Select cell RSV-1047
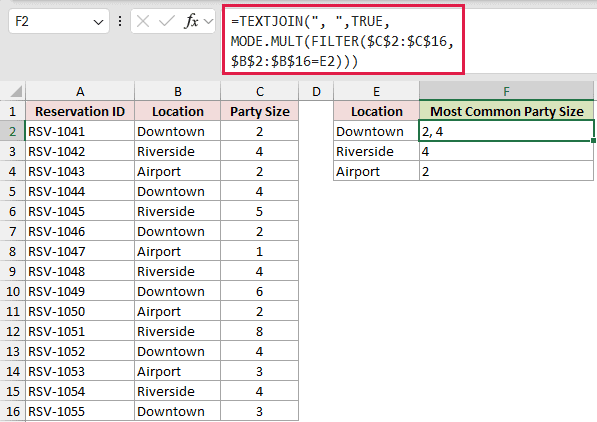Image resolution: width=597 pixels, height=422 pixels. [80, 251]
